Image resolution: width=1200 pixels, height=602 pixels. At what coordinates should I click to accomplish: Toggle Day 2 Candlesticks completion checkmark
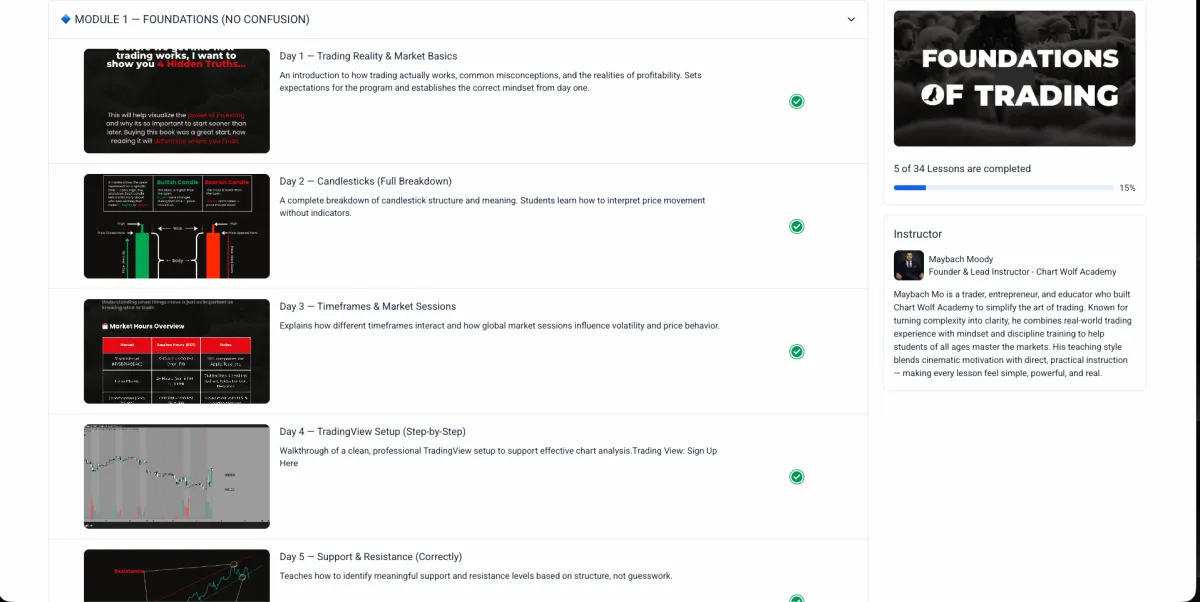pos(796,226)
